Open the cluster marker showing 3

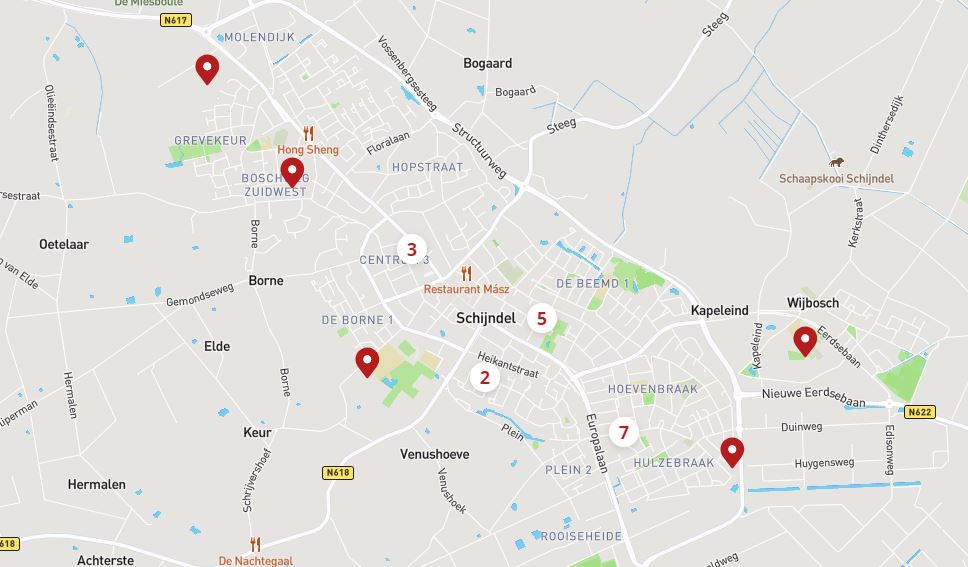pos(412,250)
